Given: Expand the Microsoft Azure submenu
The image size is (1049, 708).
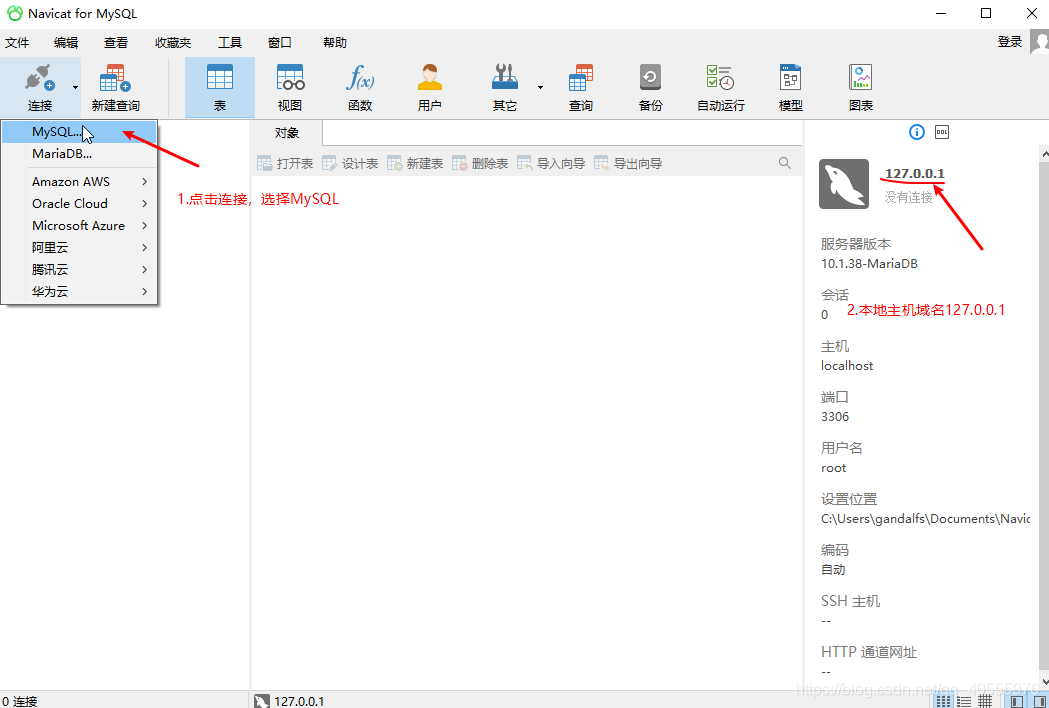Looking at the screenshot, I should click(145, 226).
